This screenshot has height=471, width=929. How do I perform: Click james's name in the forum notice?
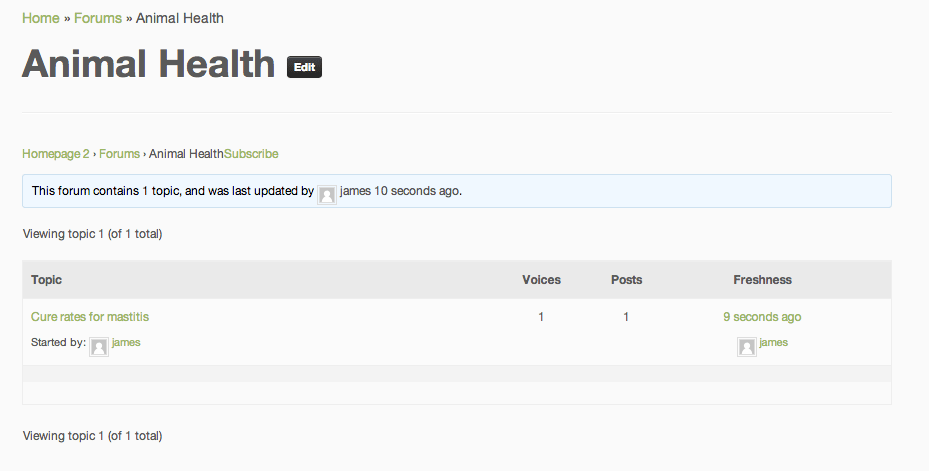355,190
